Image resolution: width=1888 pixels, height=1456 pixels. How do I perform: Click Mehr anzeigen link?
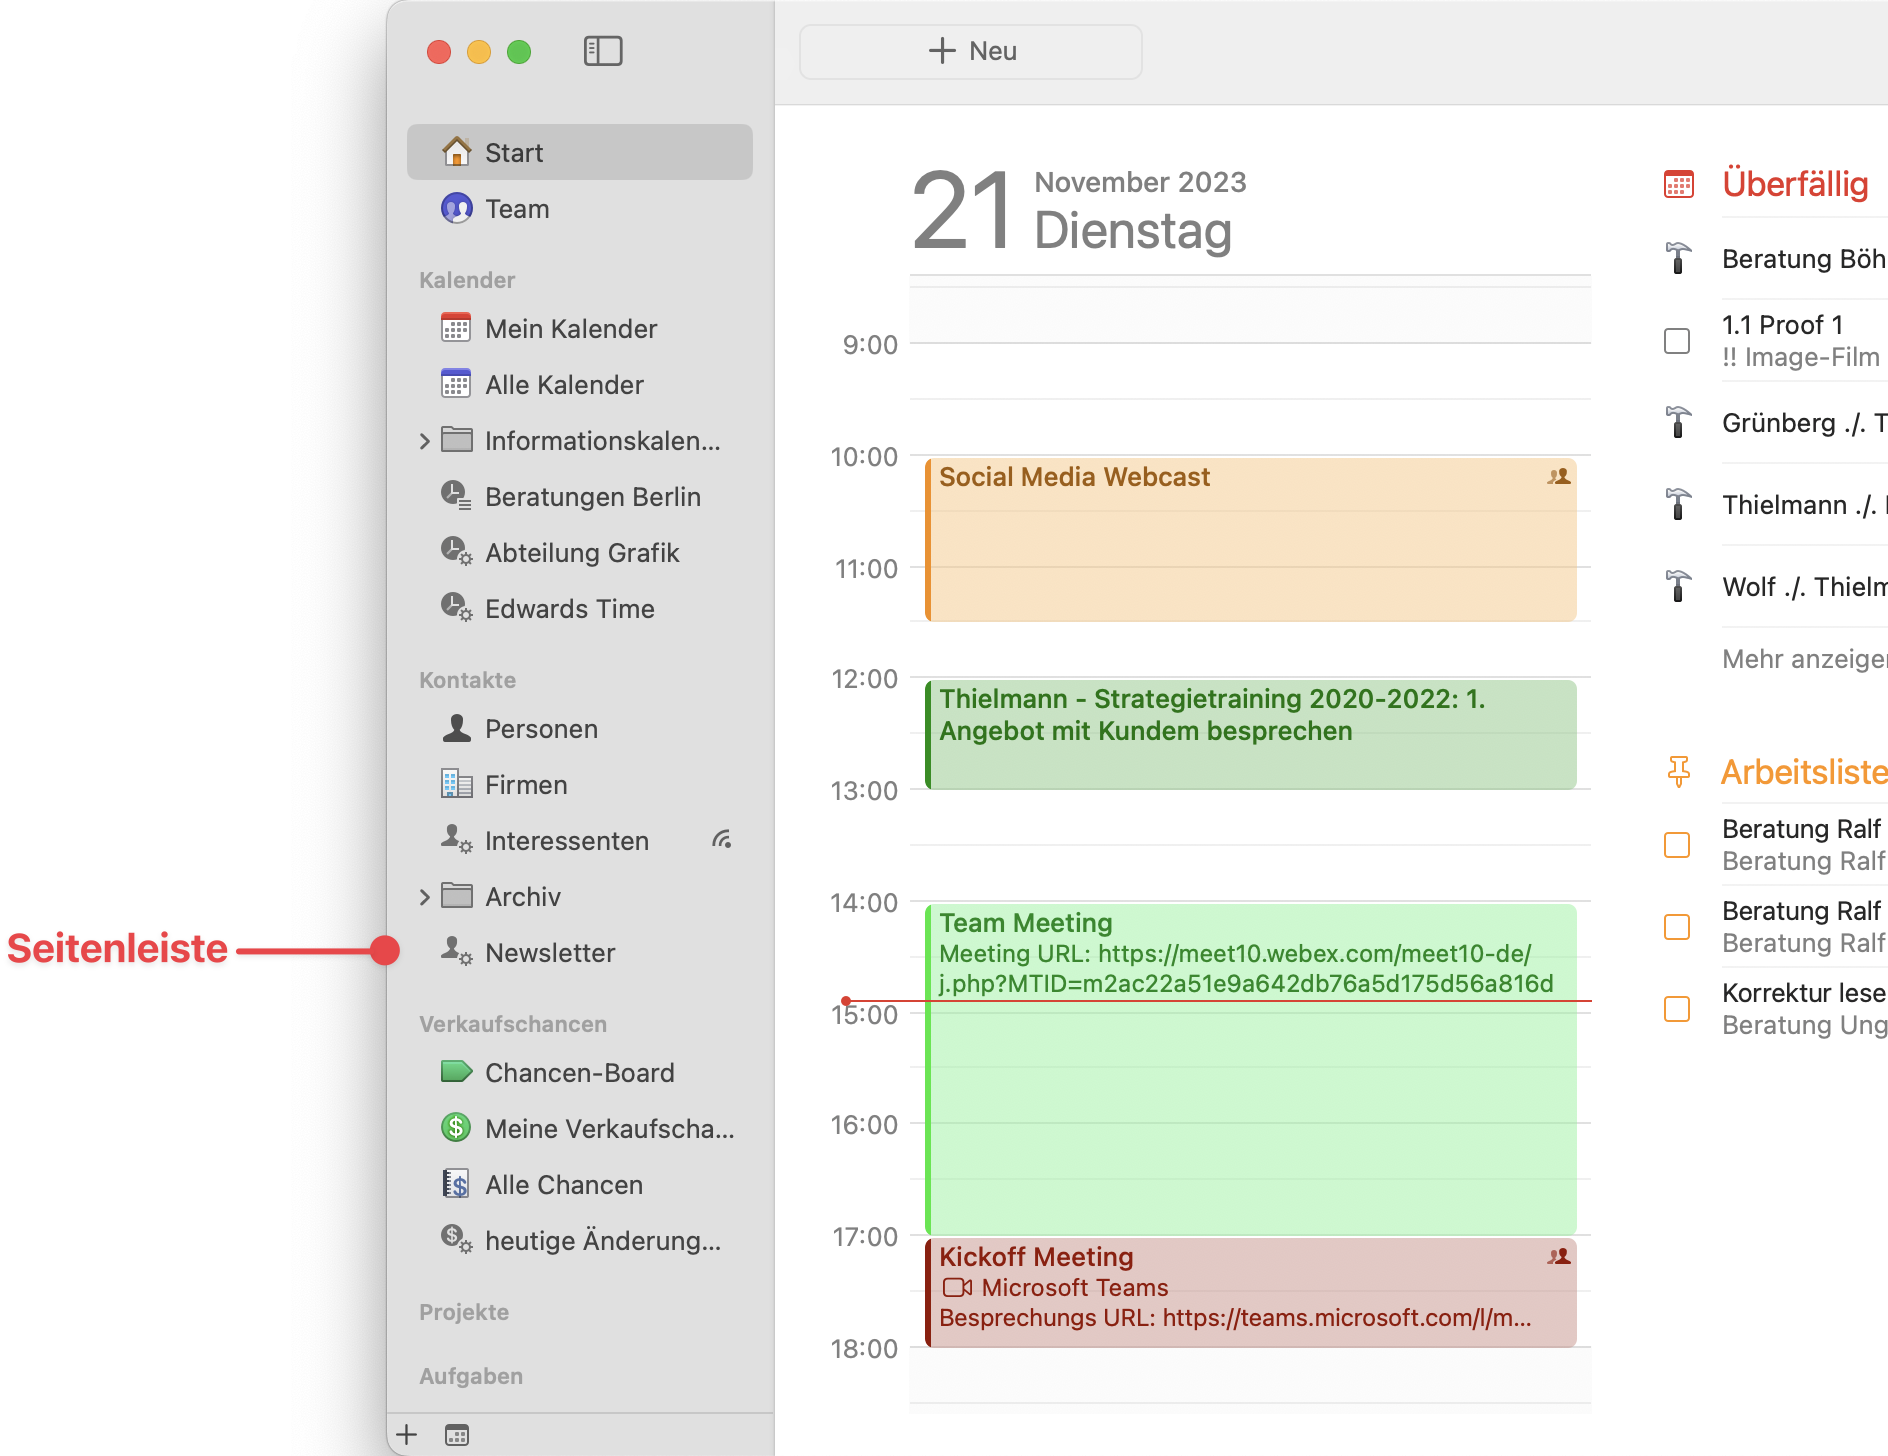click(1803, 659)
